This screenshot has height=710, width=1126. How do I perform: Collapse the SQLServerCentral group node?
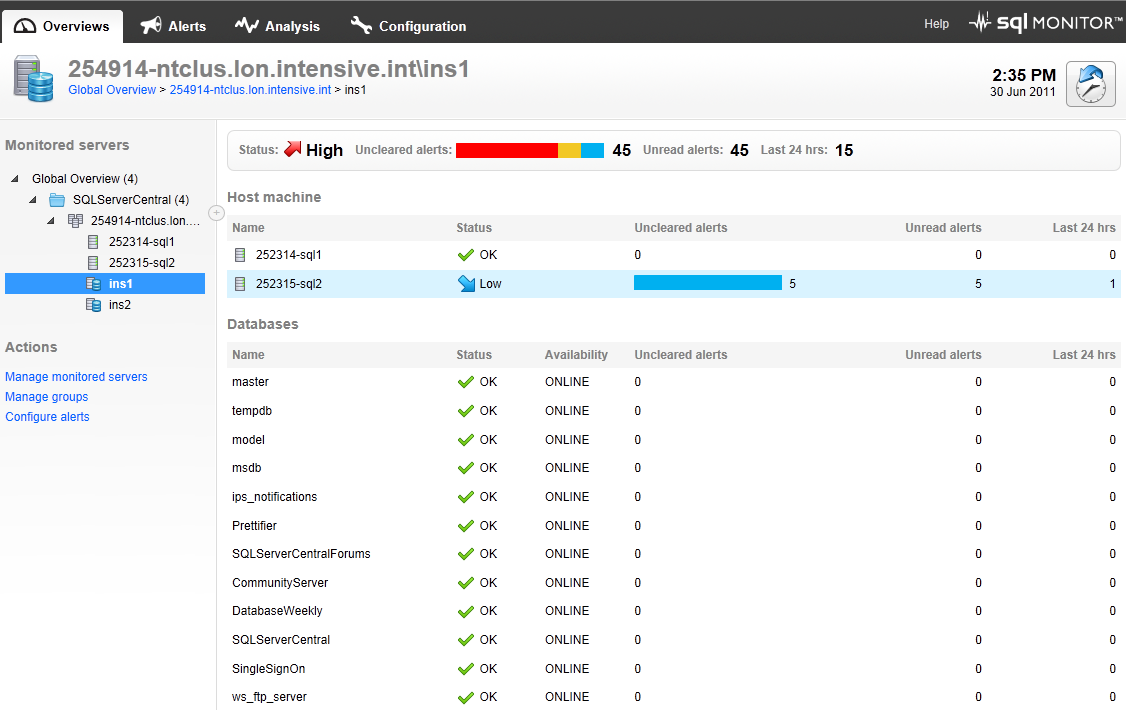33,200
